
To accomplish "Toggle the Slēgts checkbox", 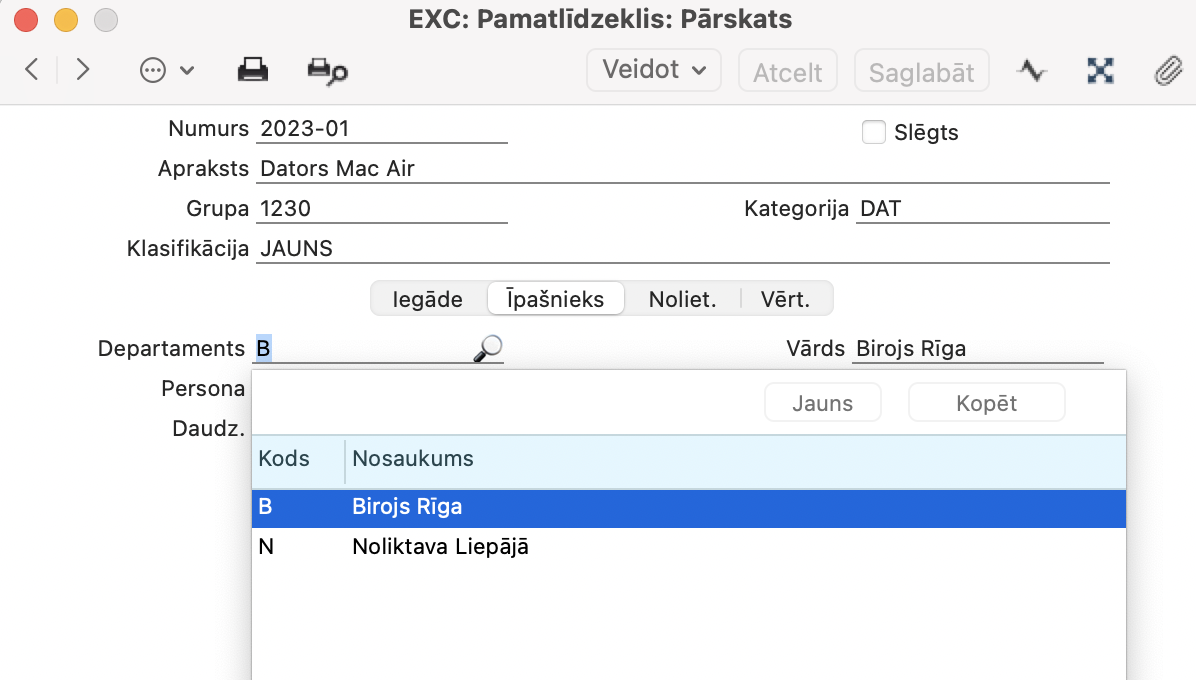I will [x=874, y=132].
